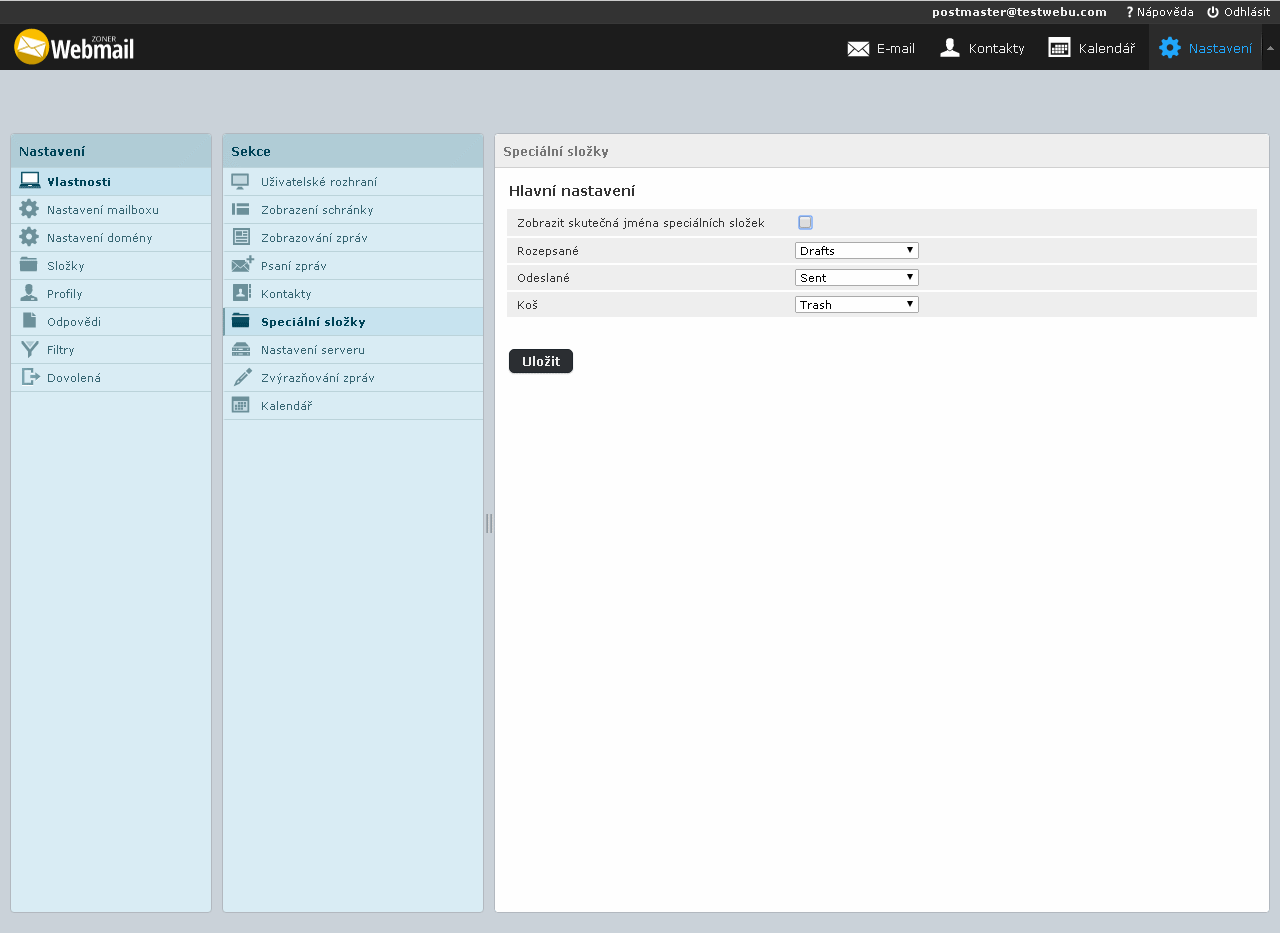Open the Koš folder dropdown
The image size is (1280, 933).
point(856,305)
